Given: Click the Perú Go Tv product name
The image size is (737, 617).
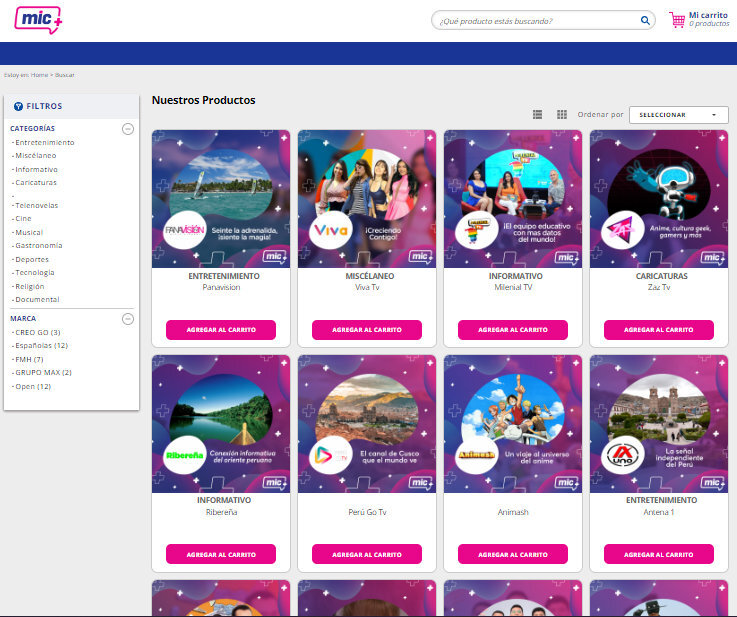Looking at the screenshot, I should (367, 512).
